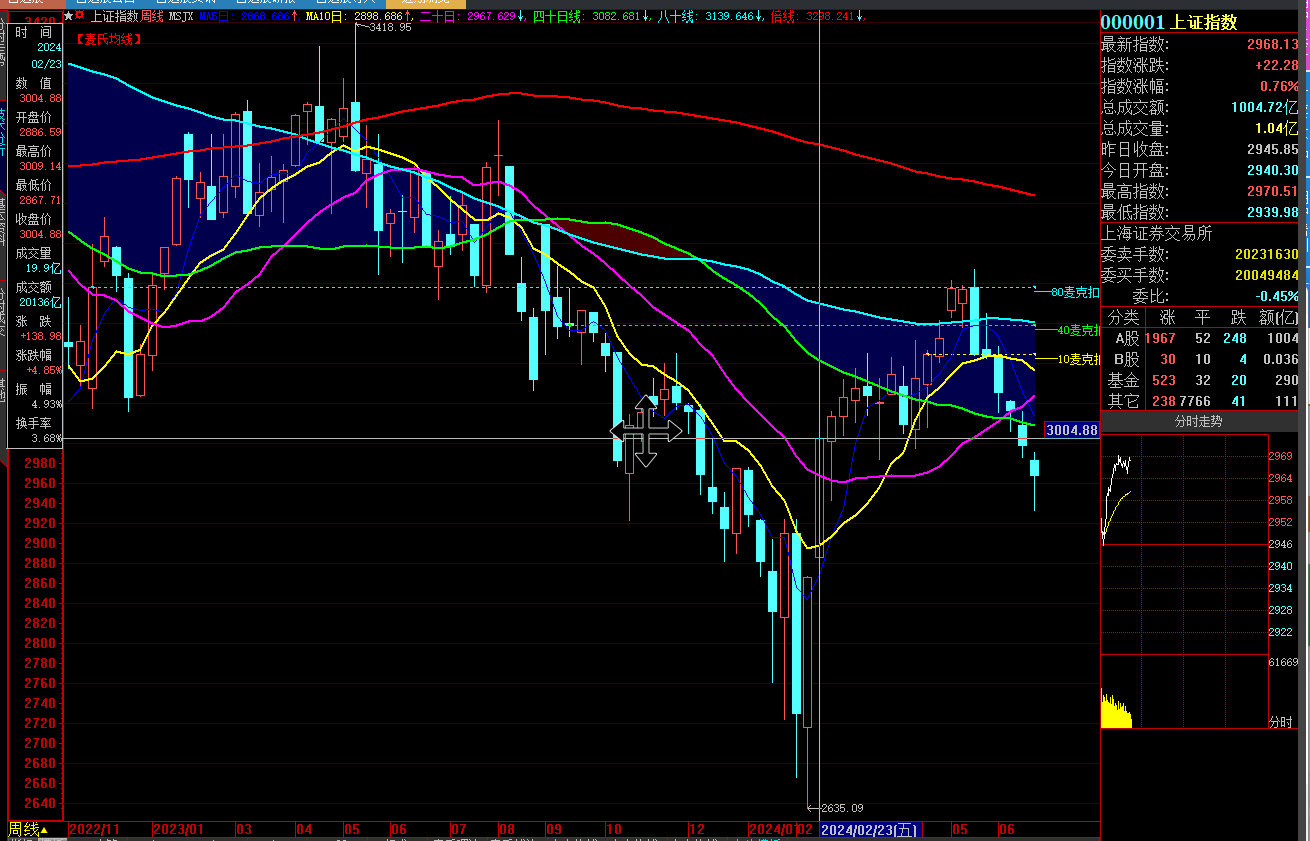Click the 3004.88 crosshair price tag

1072,430
